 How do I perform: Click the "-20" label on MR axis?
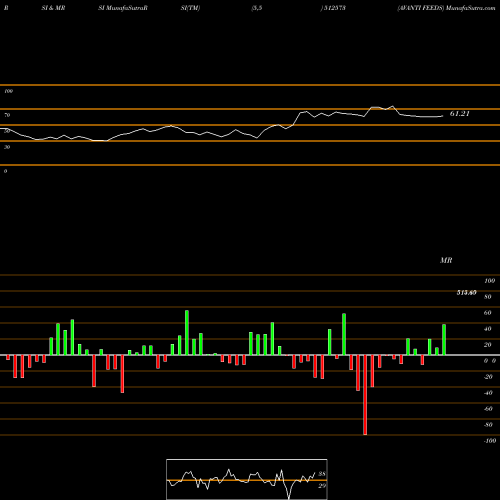pos(488,377)
